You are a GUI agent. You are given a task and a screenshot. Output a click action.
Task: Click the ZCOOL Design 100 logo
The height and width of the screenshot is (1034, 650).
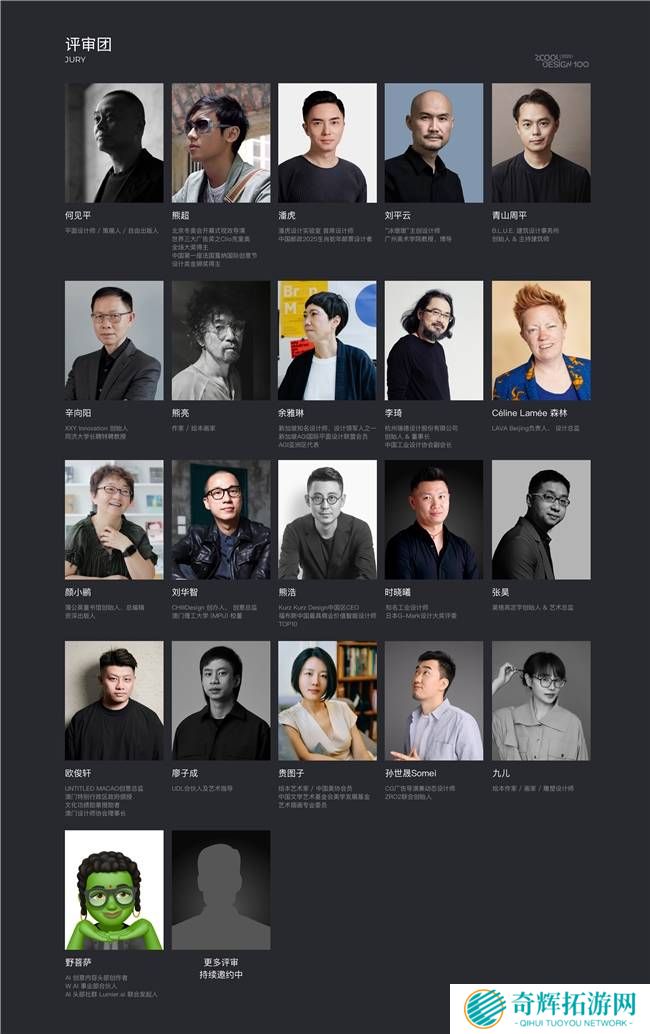[x=562, y=61]
